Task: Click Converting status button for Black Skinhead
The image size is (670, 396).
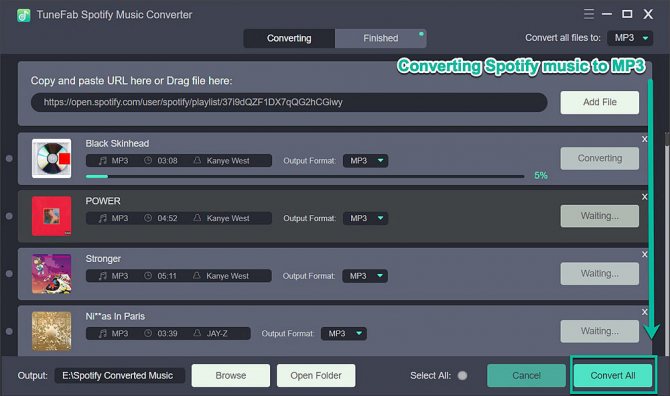Action: pos(599,158)
